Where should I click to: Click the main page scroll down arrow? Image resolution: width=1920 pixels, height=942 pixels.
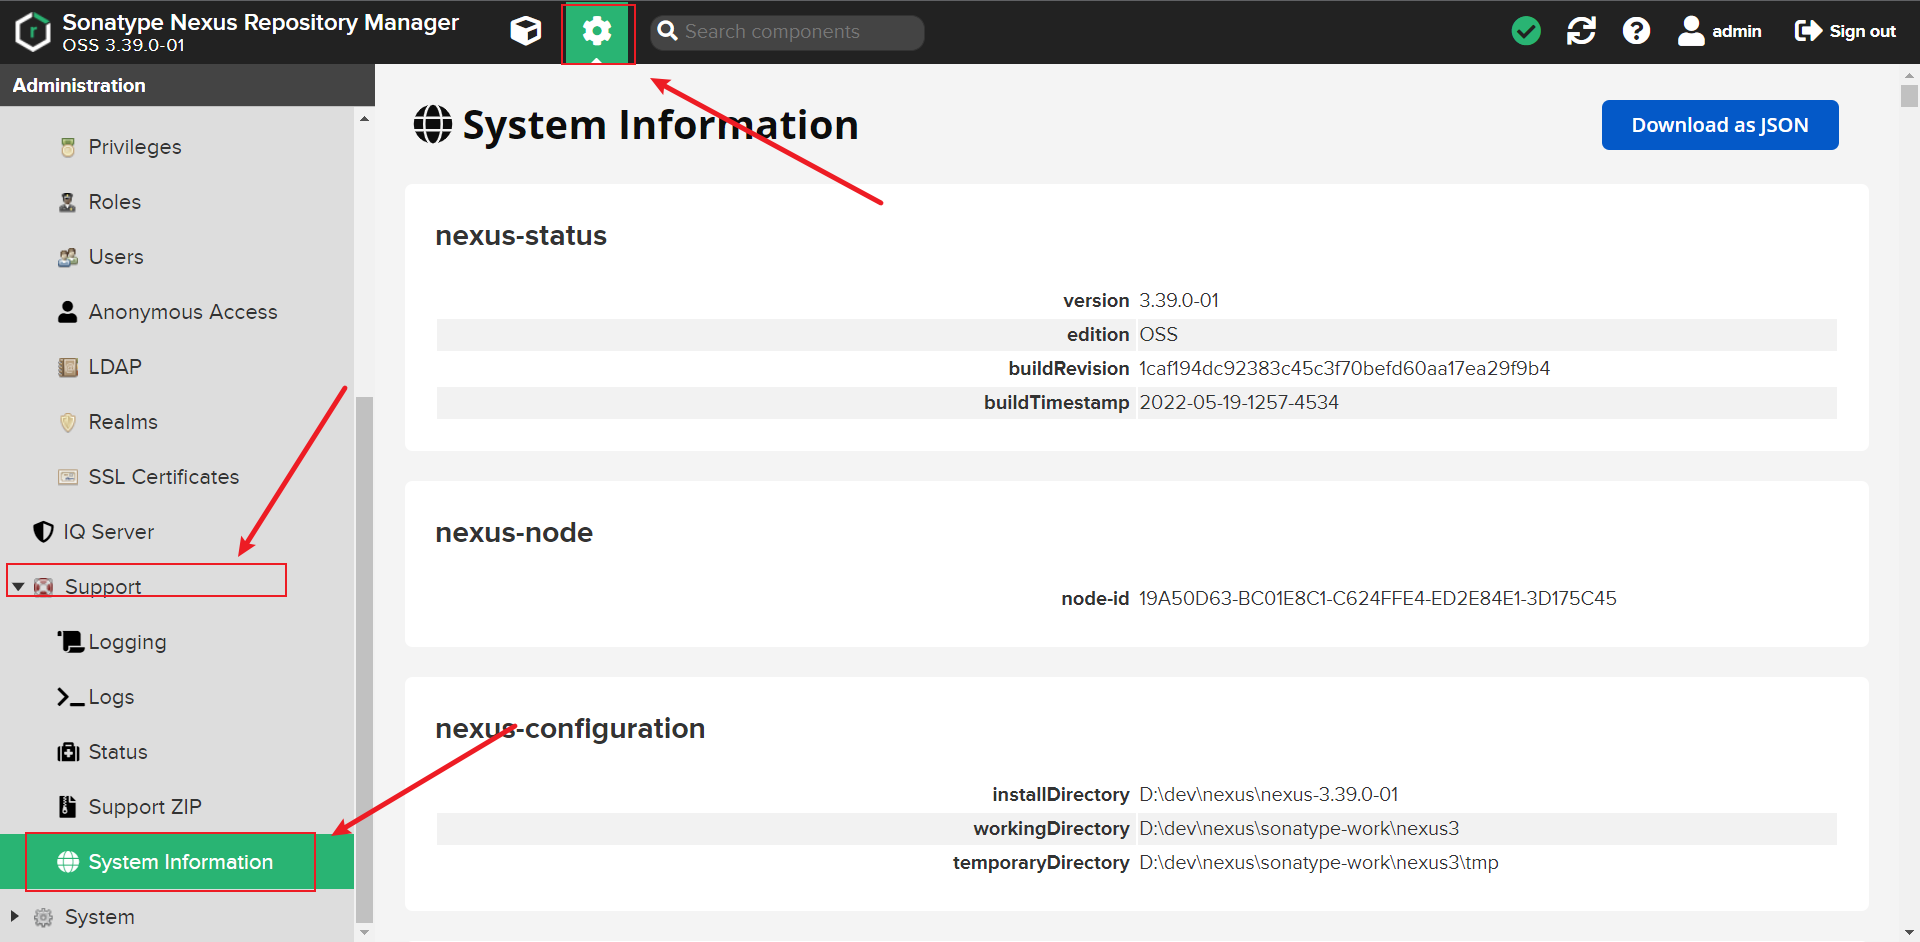[x=1909, y=933]
